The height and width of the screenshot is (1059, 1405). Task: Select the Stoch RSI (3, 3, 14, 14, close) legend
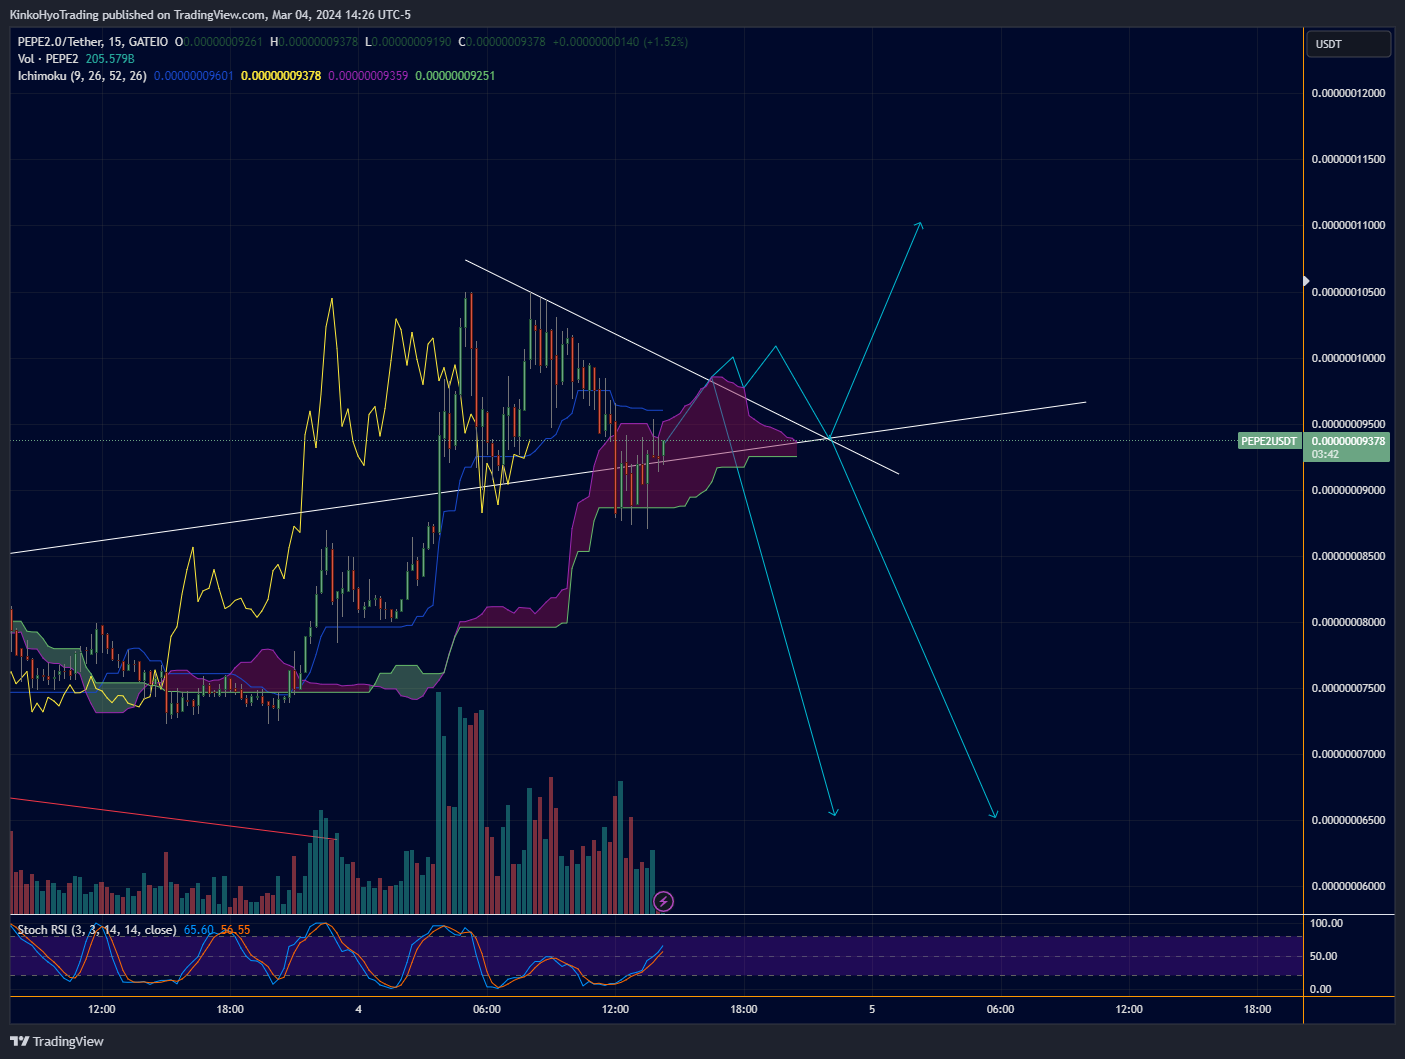(97, 930)
